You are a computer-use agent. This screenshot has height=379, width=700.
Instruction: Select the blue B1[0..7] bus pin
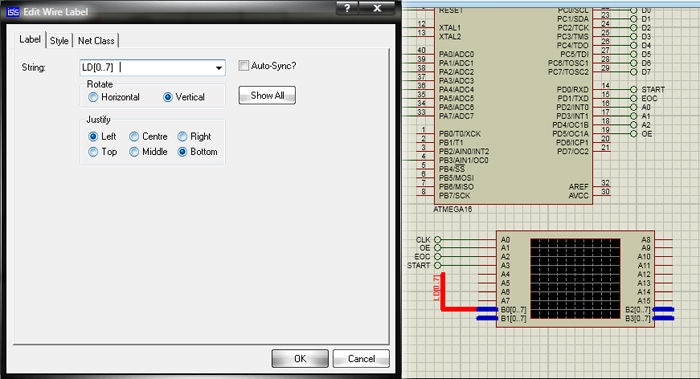point(487,318)
